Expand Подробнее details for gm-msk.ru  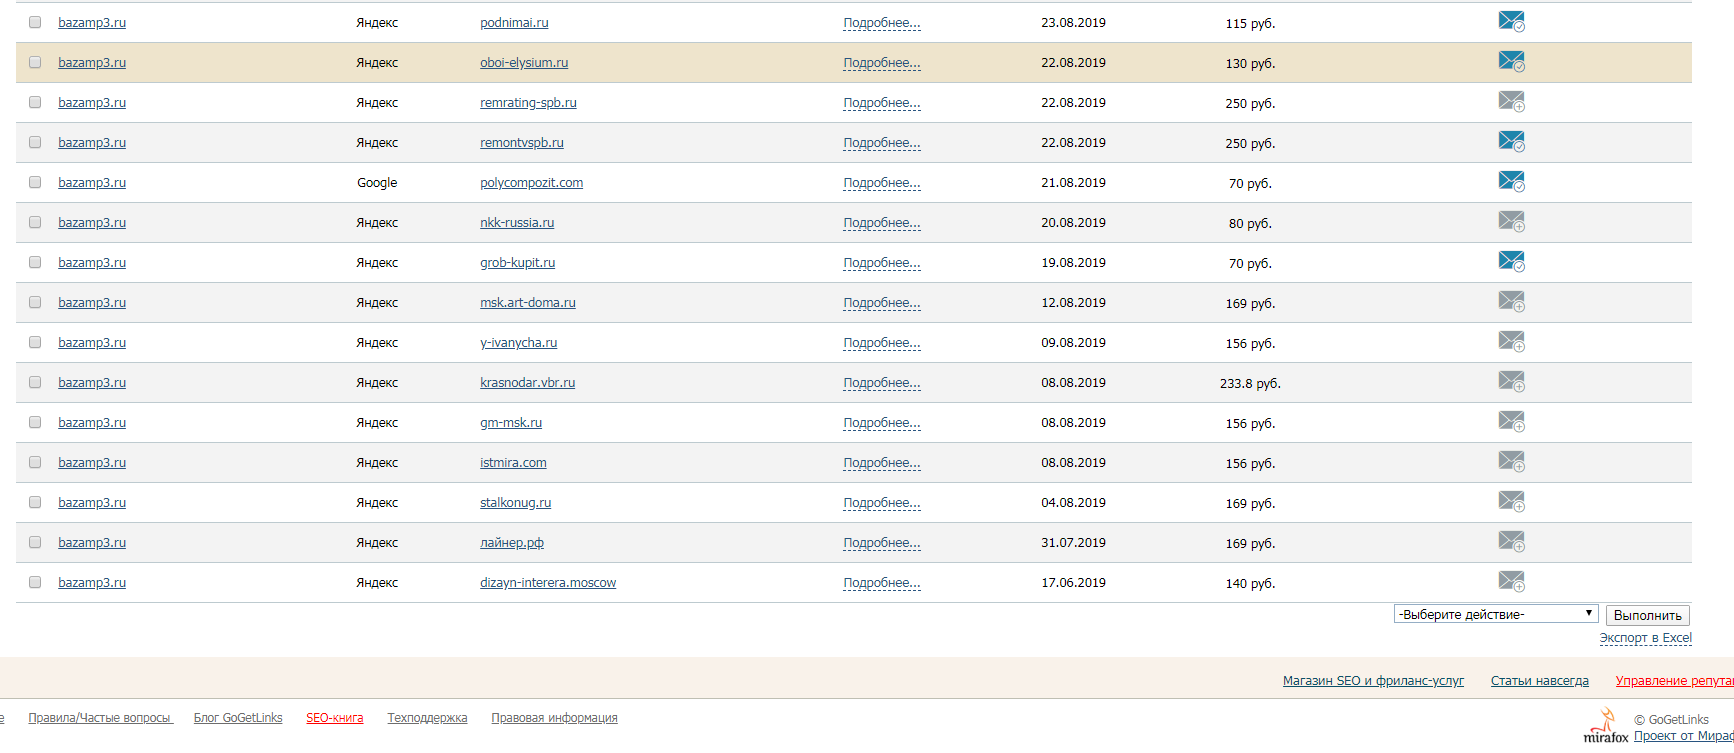[881, 423]
